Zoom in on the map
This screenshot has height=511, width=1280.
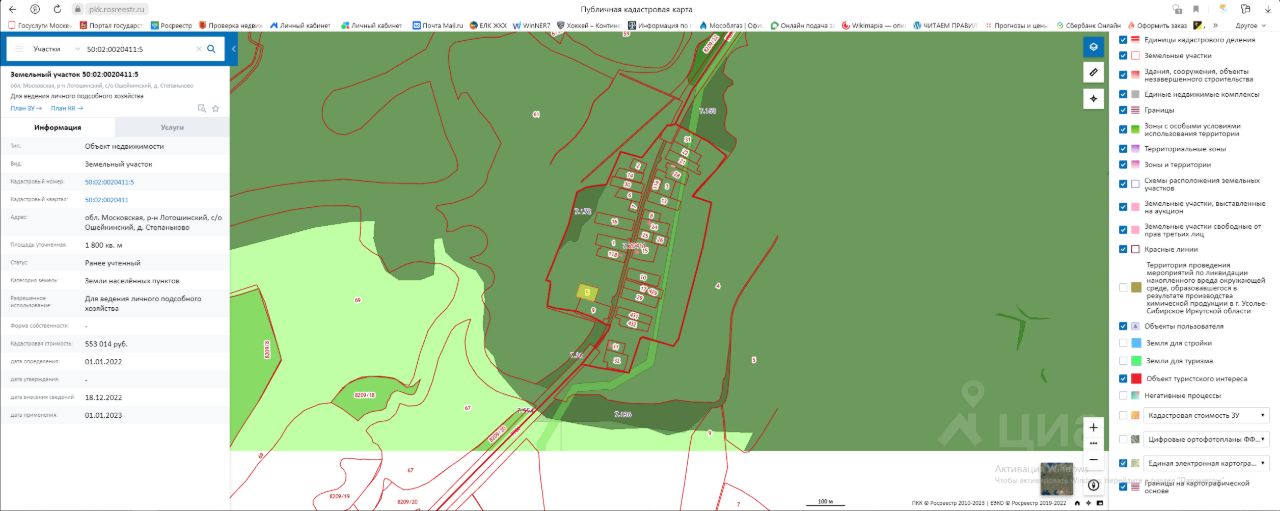(x=1093, y=426)
